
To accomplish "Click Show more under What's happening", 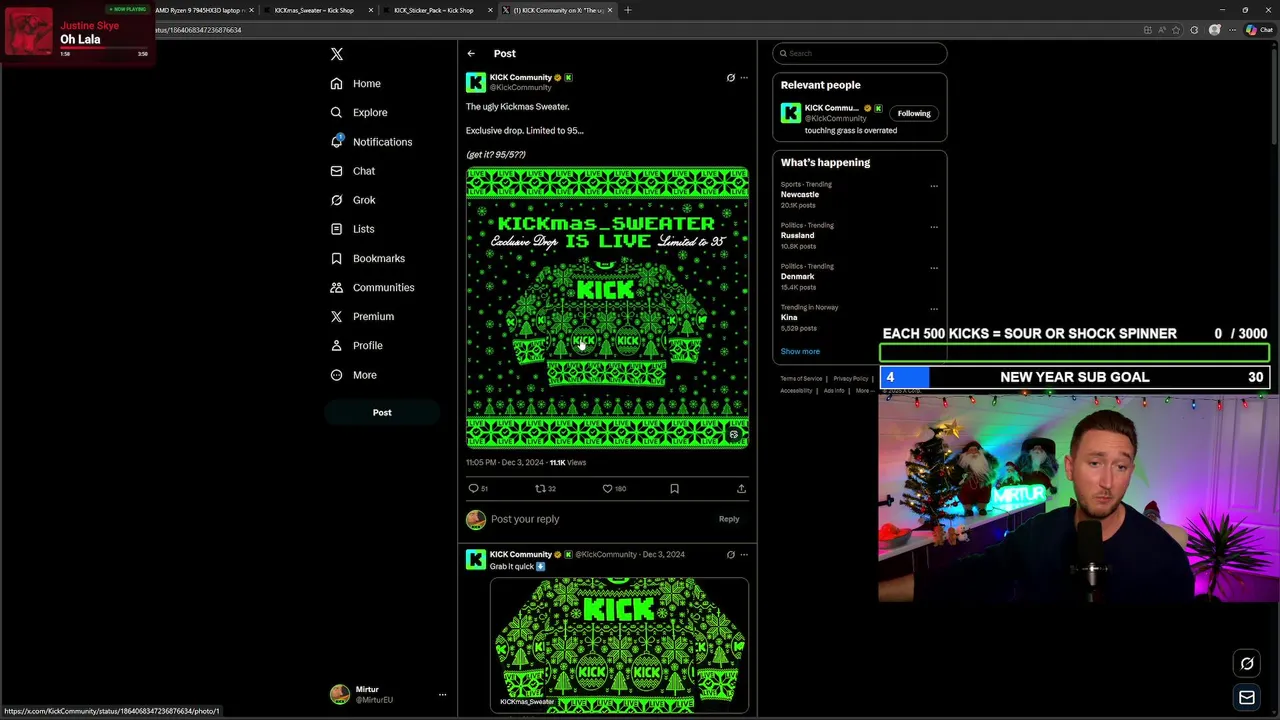I will (800, 352).
